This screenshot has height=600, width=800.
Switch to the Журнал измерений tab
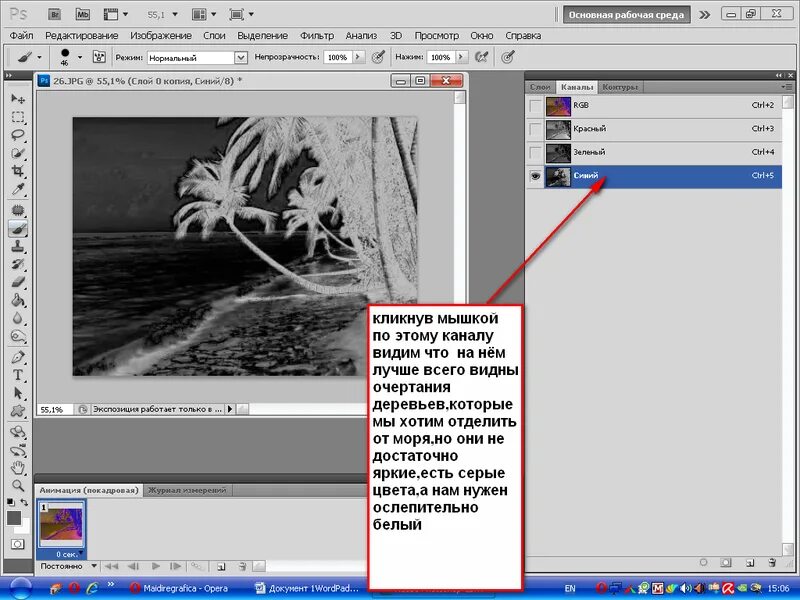tap(187, 490)
